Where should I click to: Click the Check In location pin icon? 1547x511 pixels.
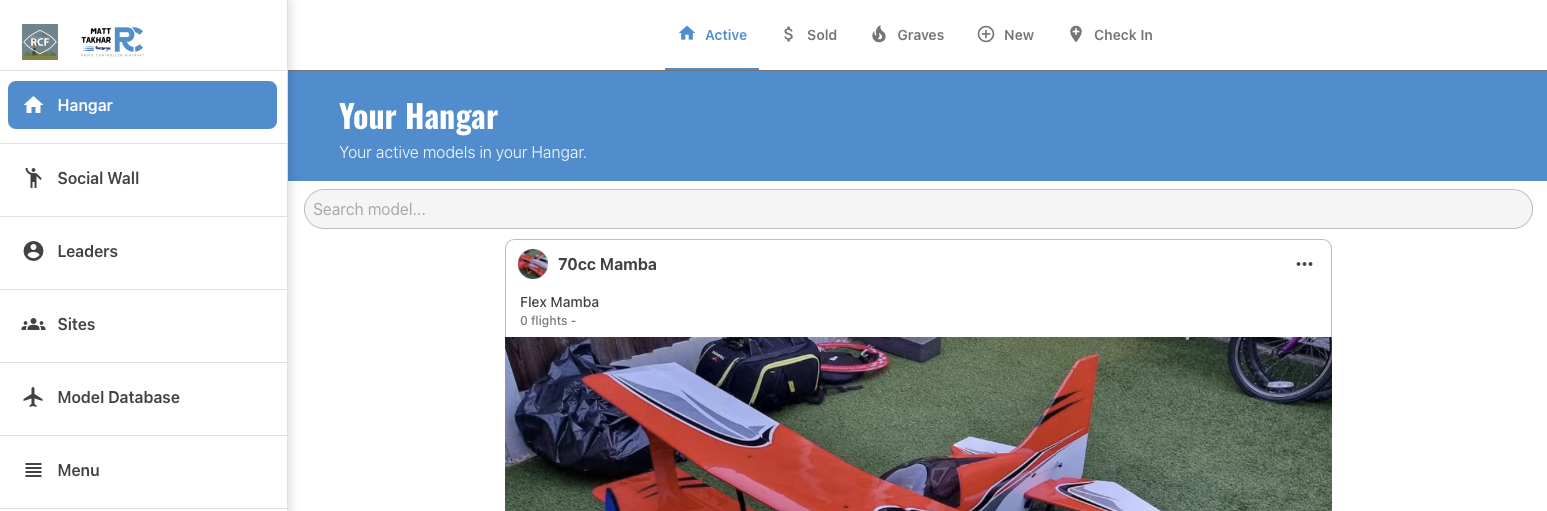pos(1076,34)
